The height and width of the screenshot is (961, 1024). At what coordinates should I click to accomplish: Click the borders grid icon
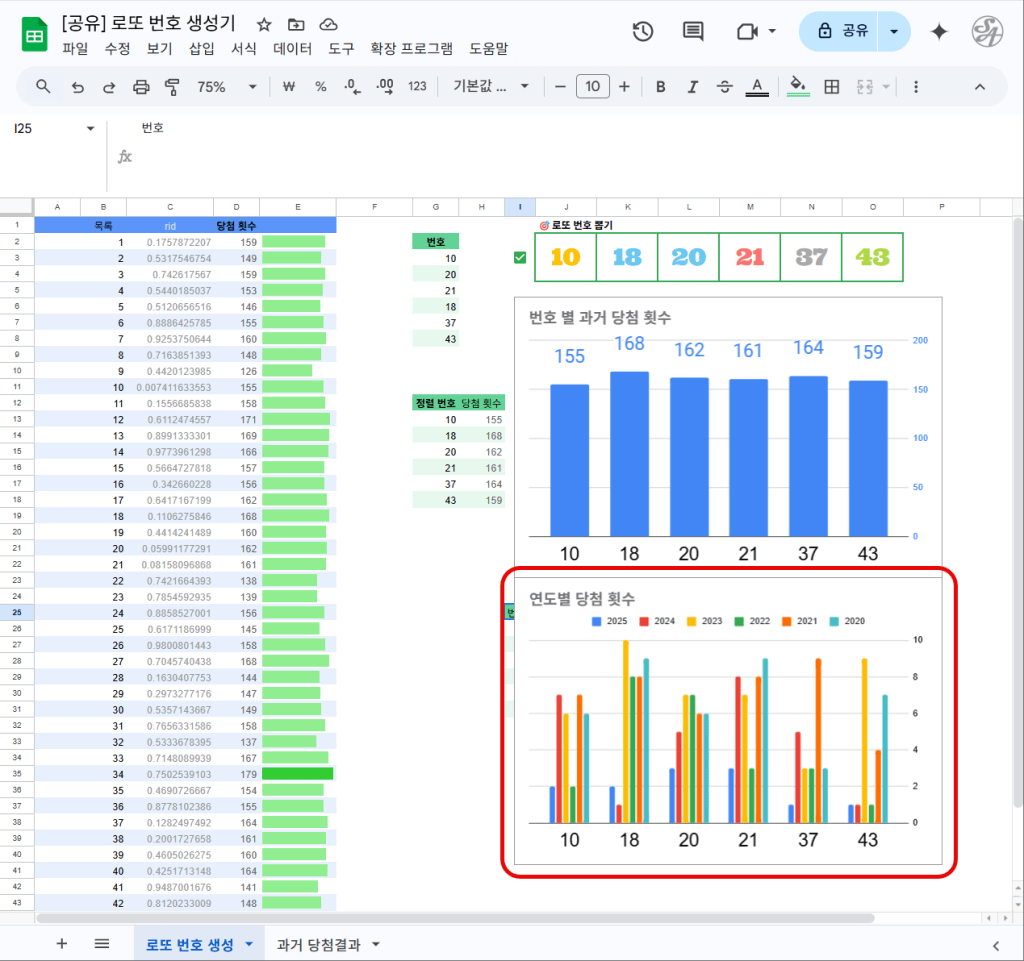point(831,87)
